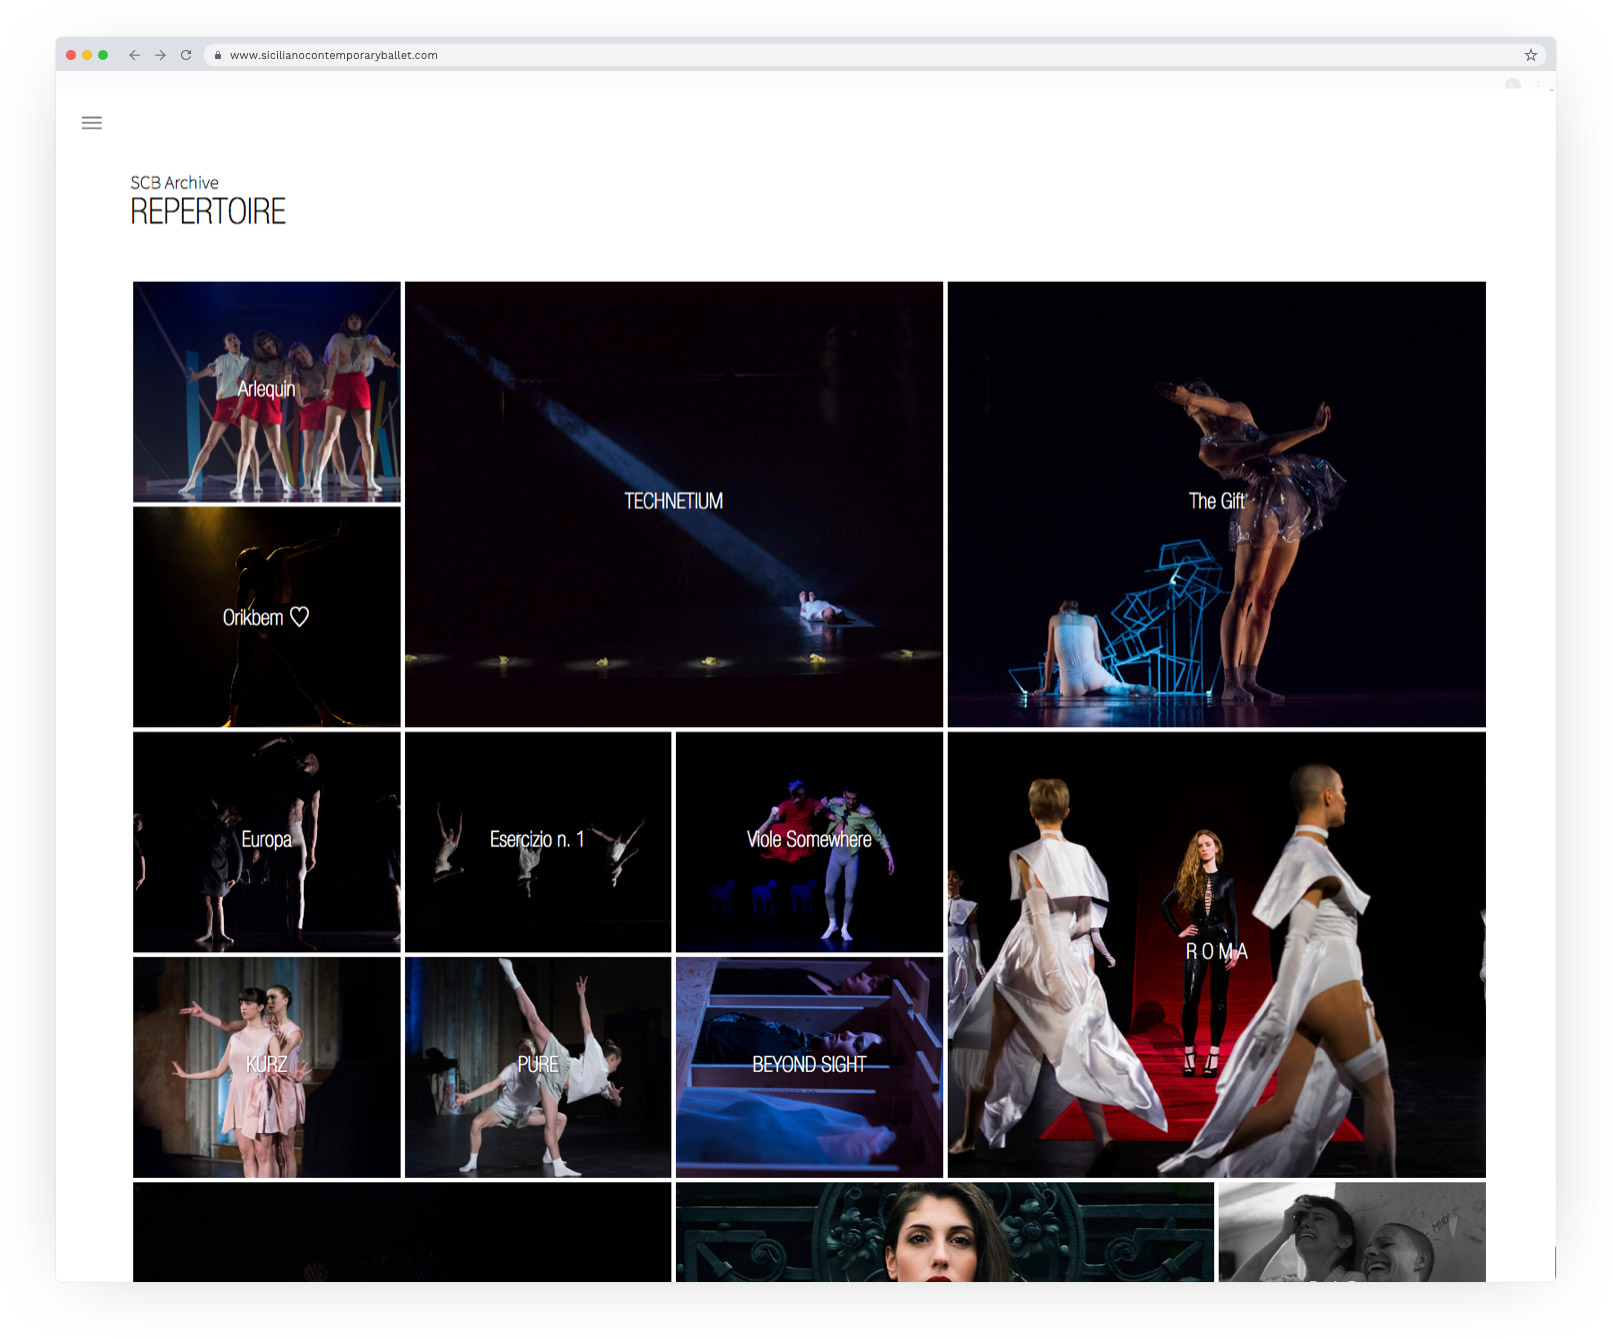Open the TECHNETIUM production tile

(x=674, y=504)
